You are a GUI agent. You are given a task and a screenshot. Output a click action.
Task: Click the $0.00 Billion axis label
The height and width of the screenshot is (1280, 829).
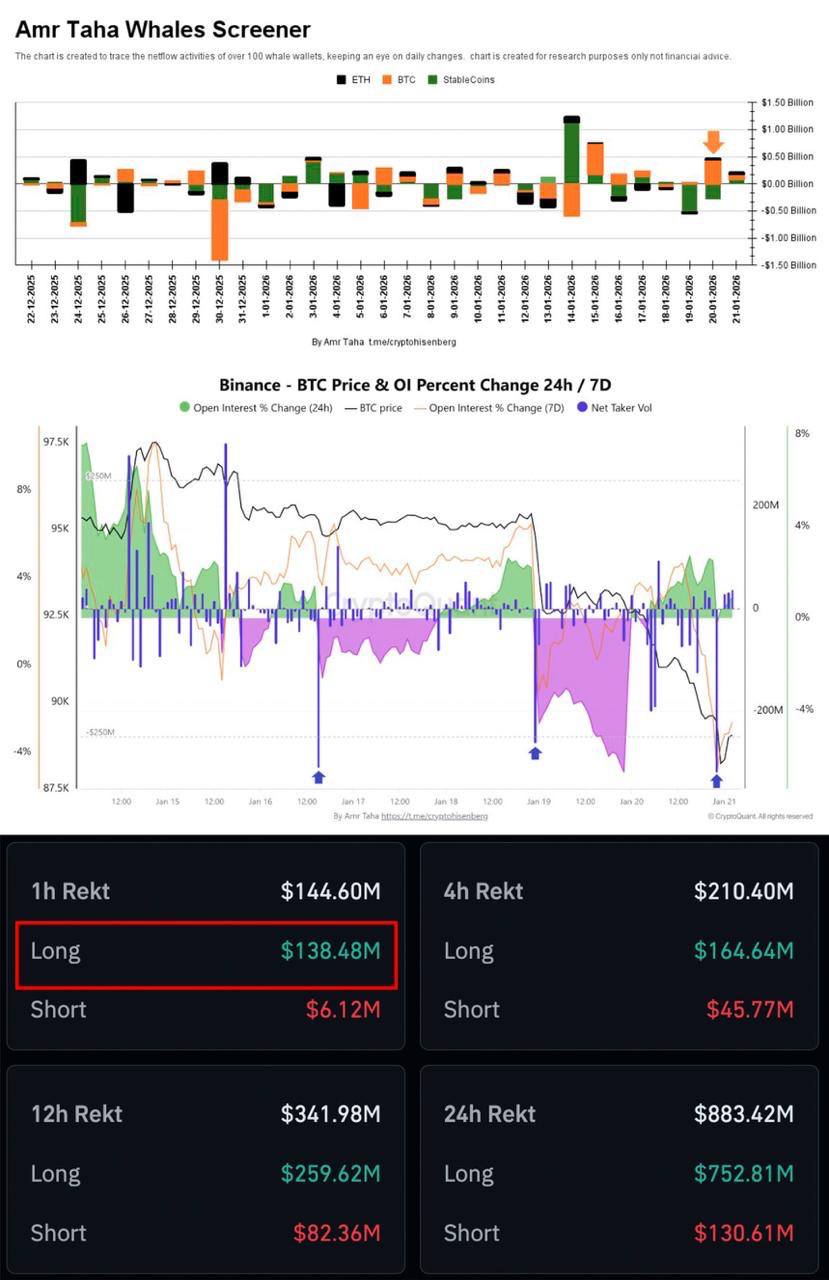(x=787, y=184)
